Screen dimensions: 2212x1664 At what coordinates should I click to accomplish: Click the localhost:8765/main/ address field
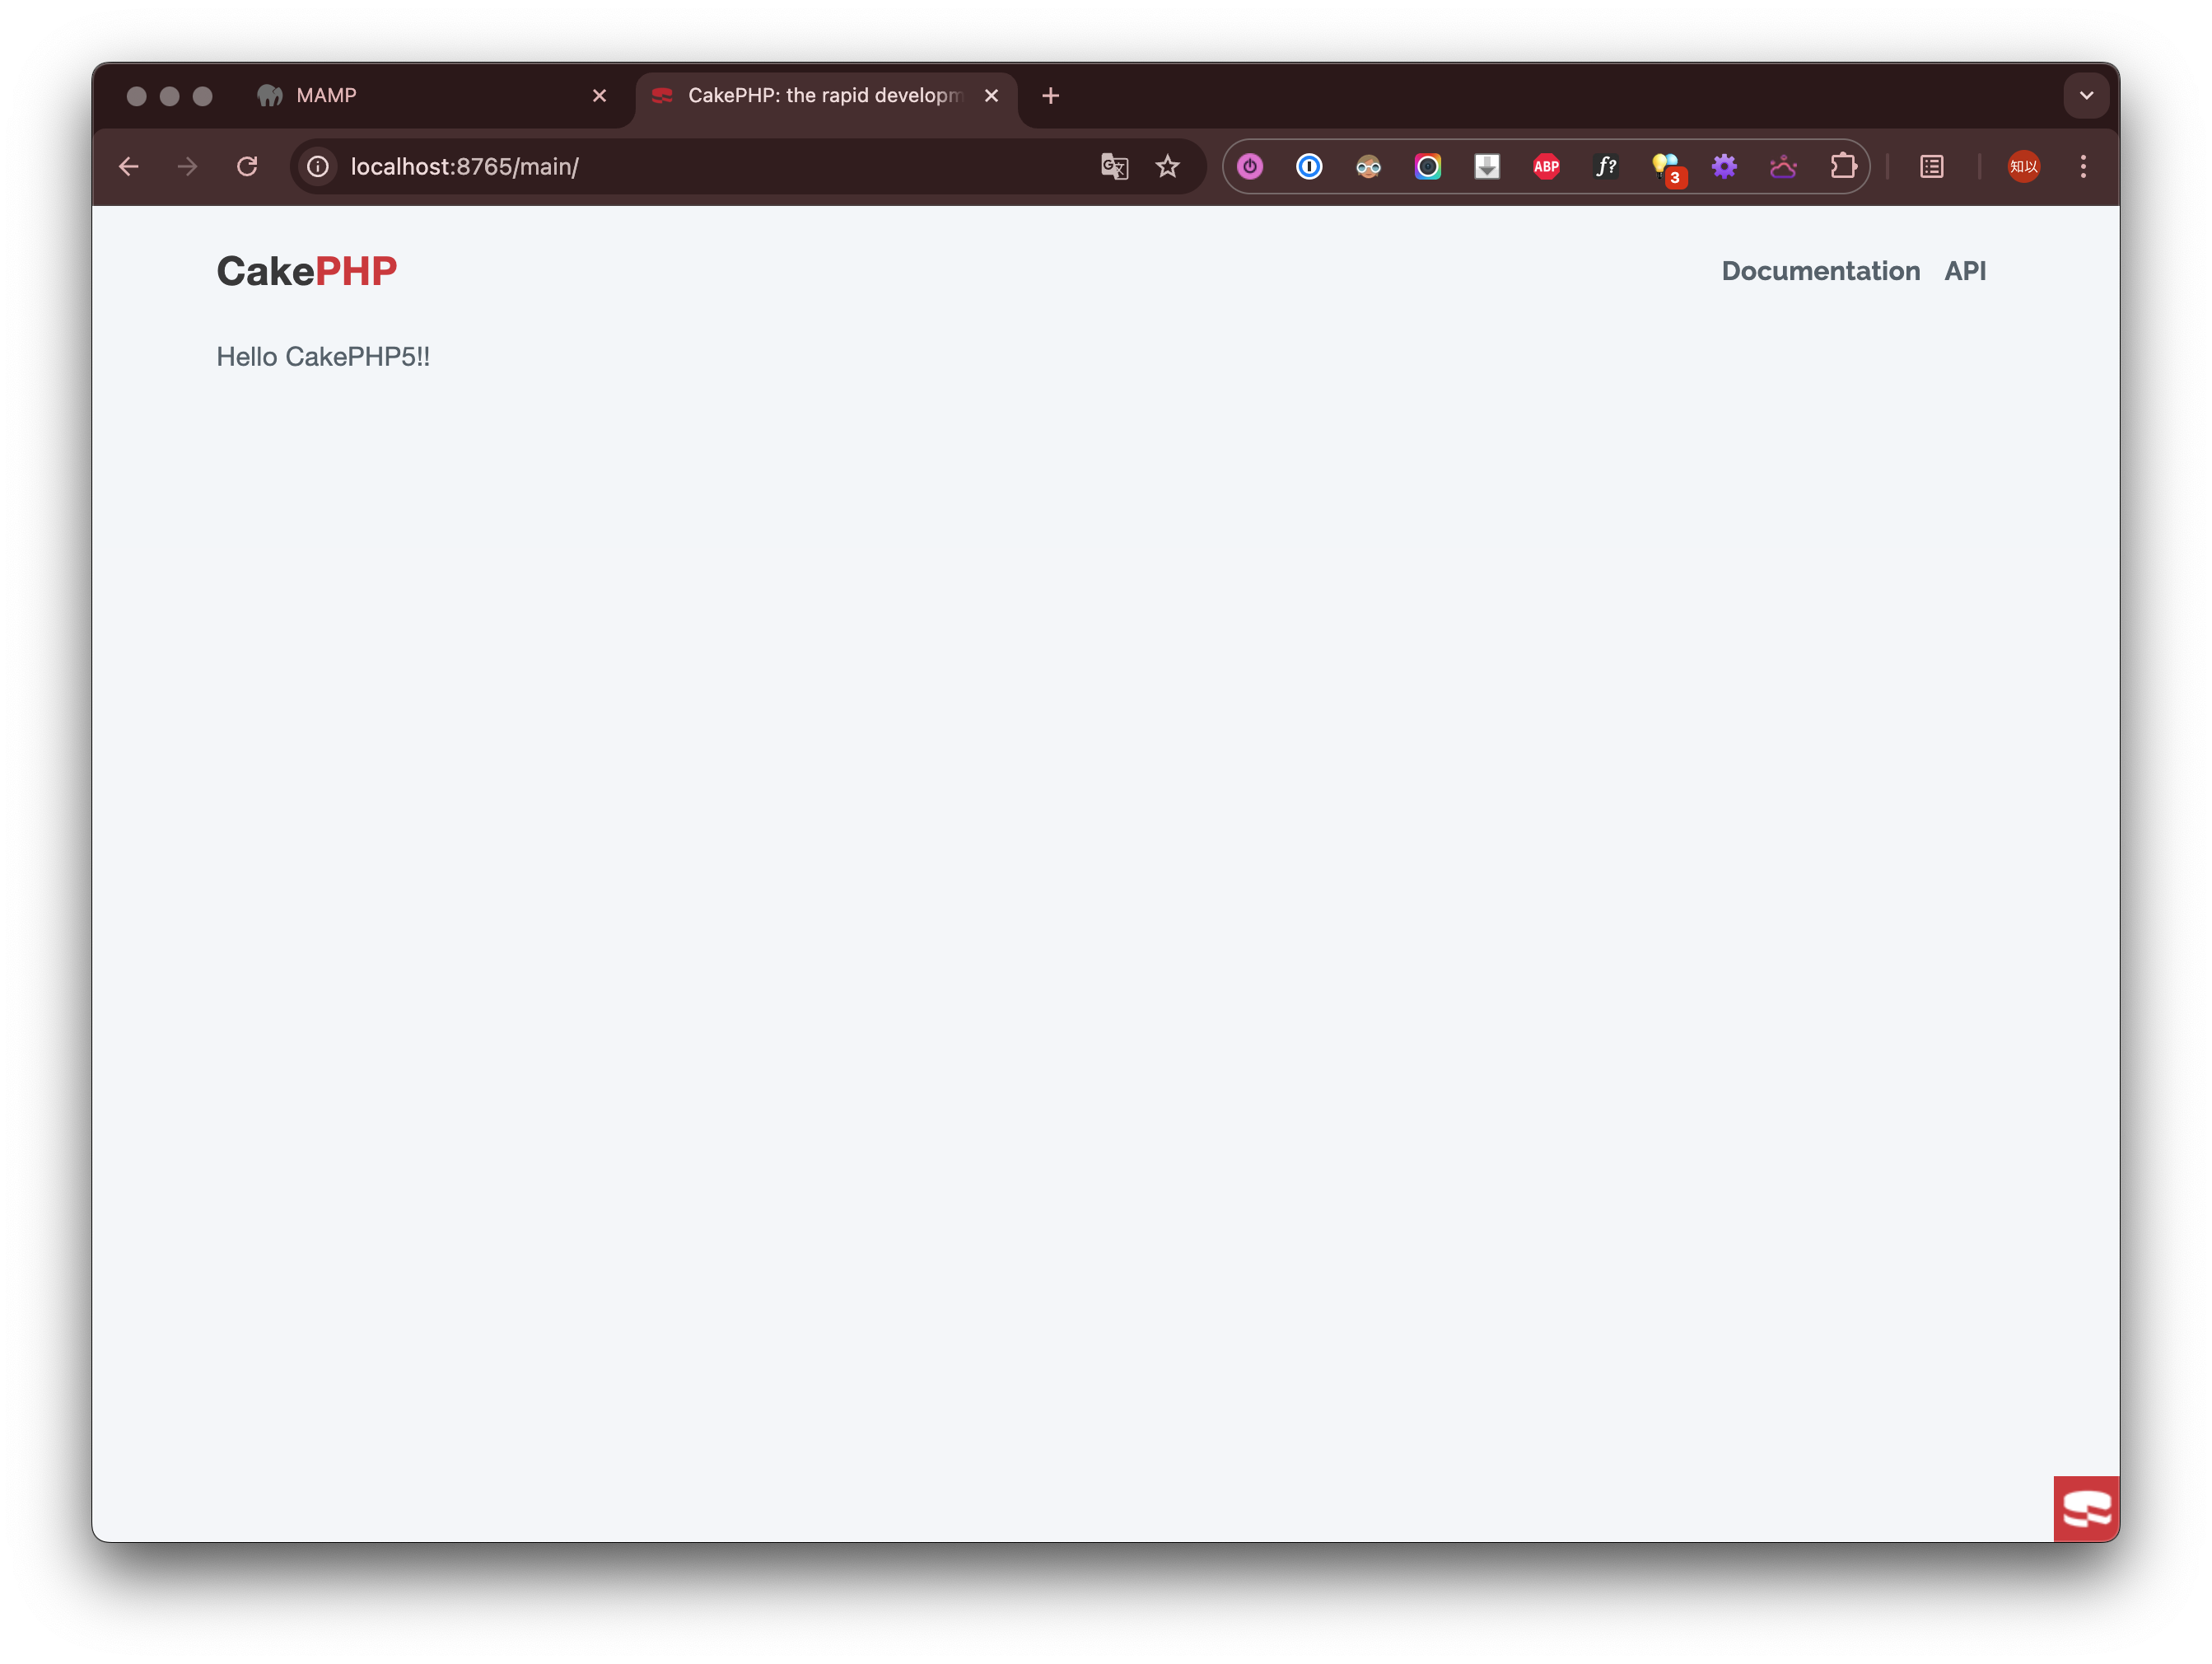pyautogui.click(x=700, y=167)
